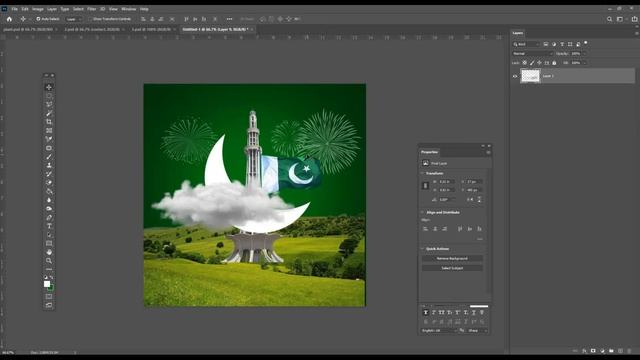Select the Lasso tool
Screen dimensions: 640x360
tap(49, 104)
